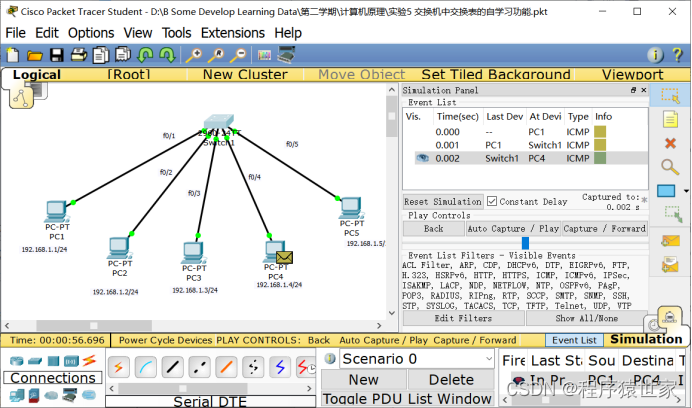
Task: Open the drawing palette icon
Action: coord(264,56)
